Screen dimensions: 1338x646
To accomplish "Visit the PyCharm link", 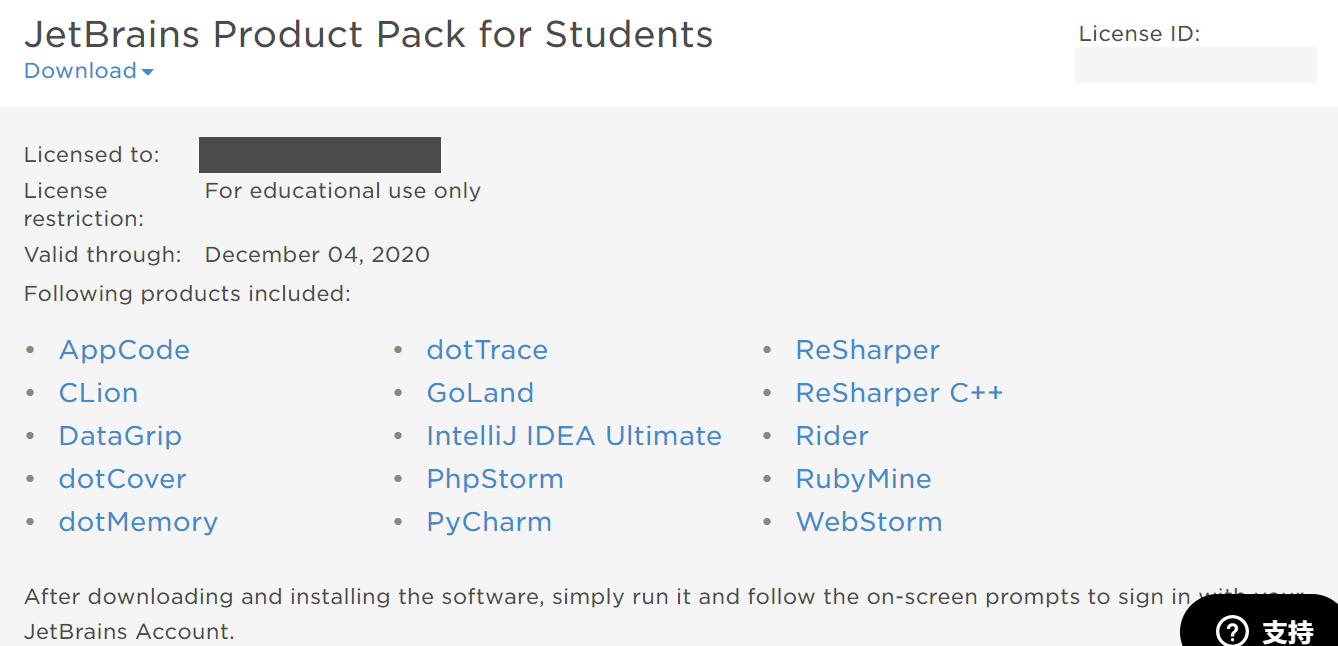I will 489,522.
